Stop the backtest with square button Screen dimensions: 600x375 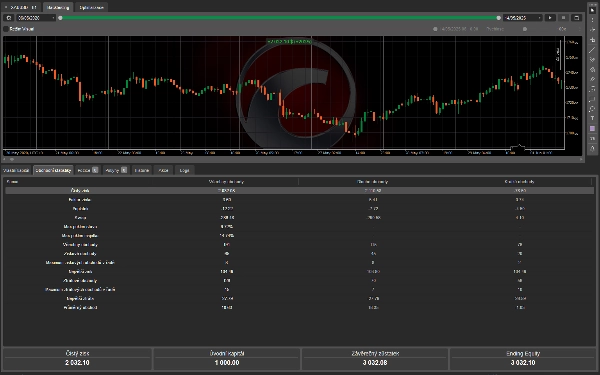[563, 18]
